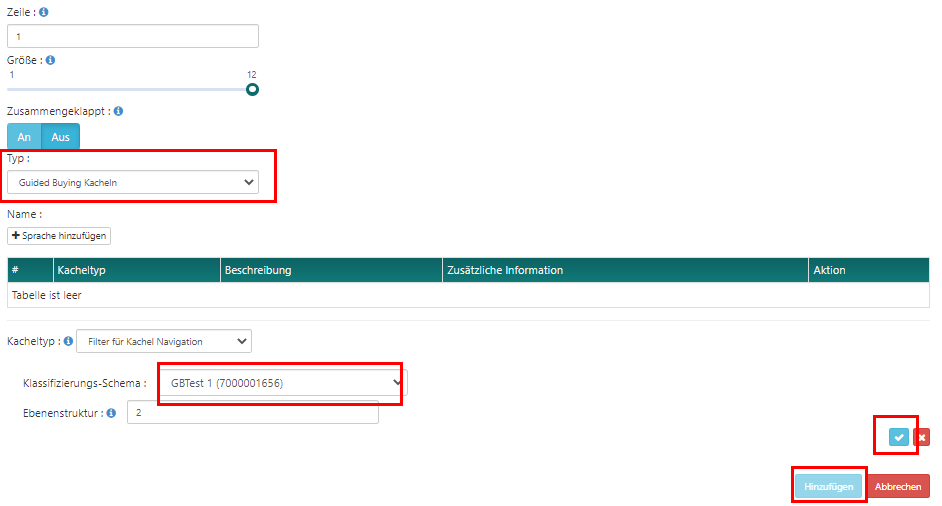Click the info icon next to Zeile
This screenshot has width=942, height=506.
44,13
